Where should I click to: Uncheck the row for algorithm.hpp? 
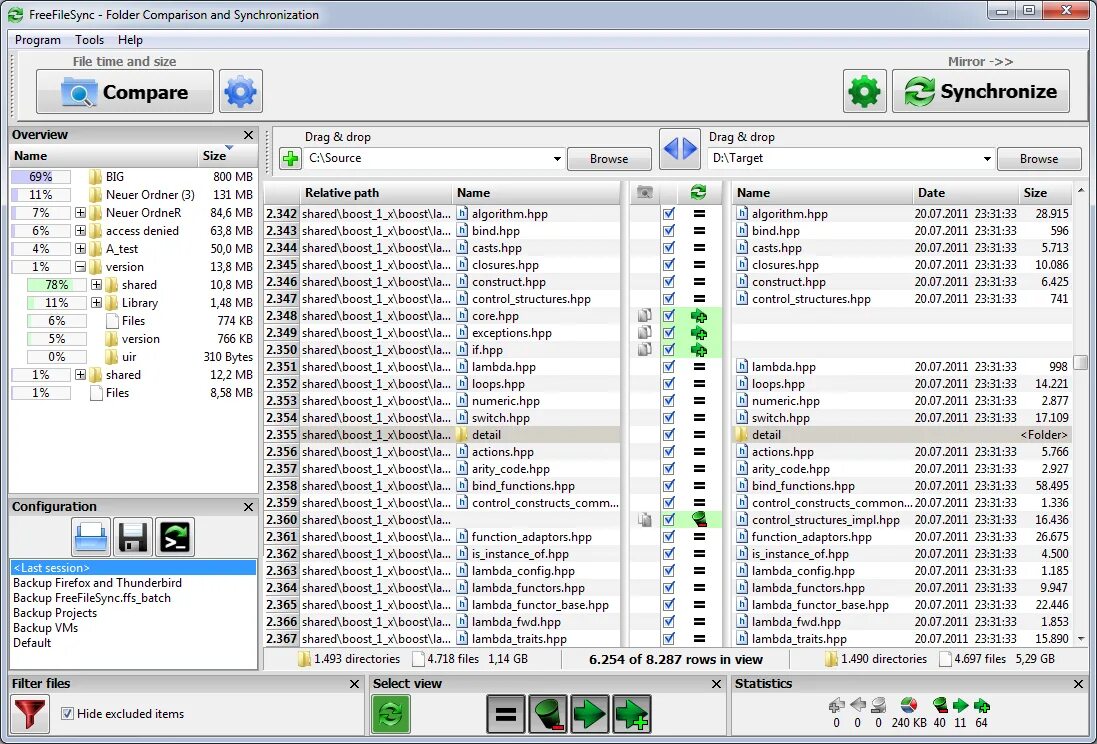pyautogui.click(x=669, y=214)
